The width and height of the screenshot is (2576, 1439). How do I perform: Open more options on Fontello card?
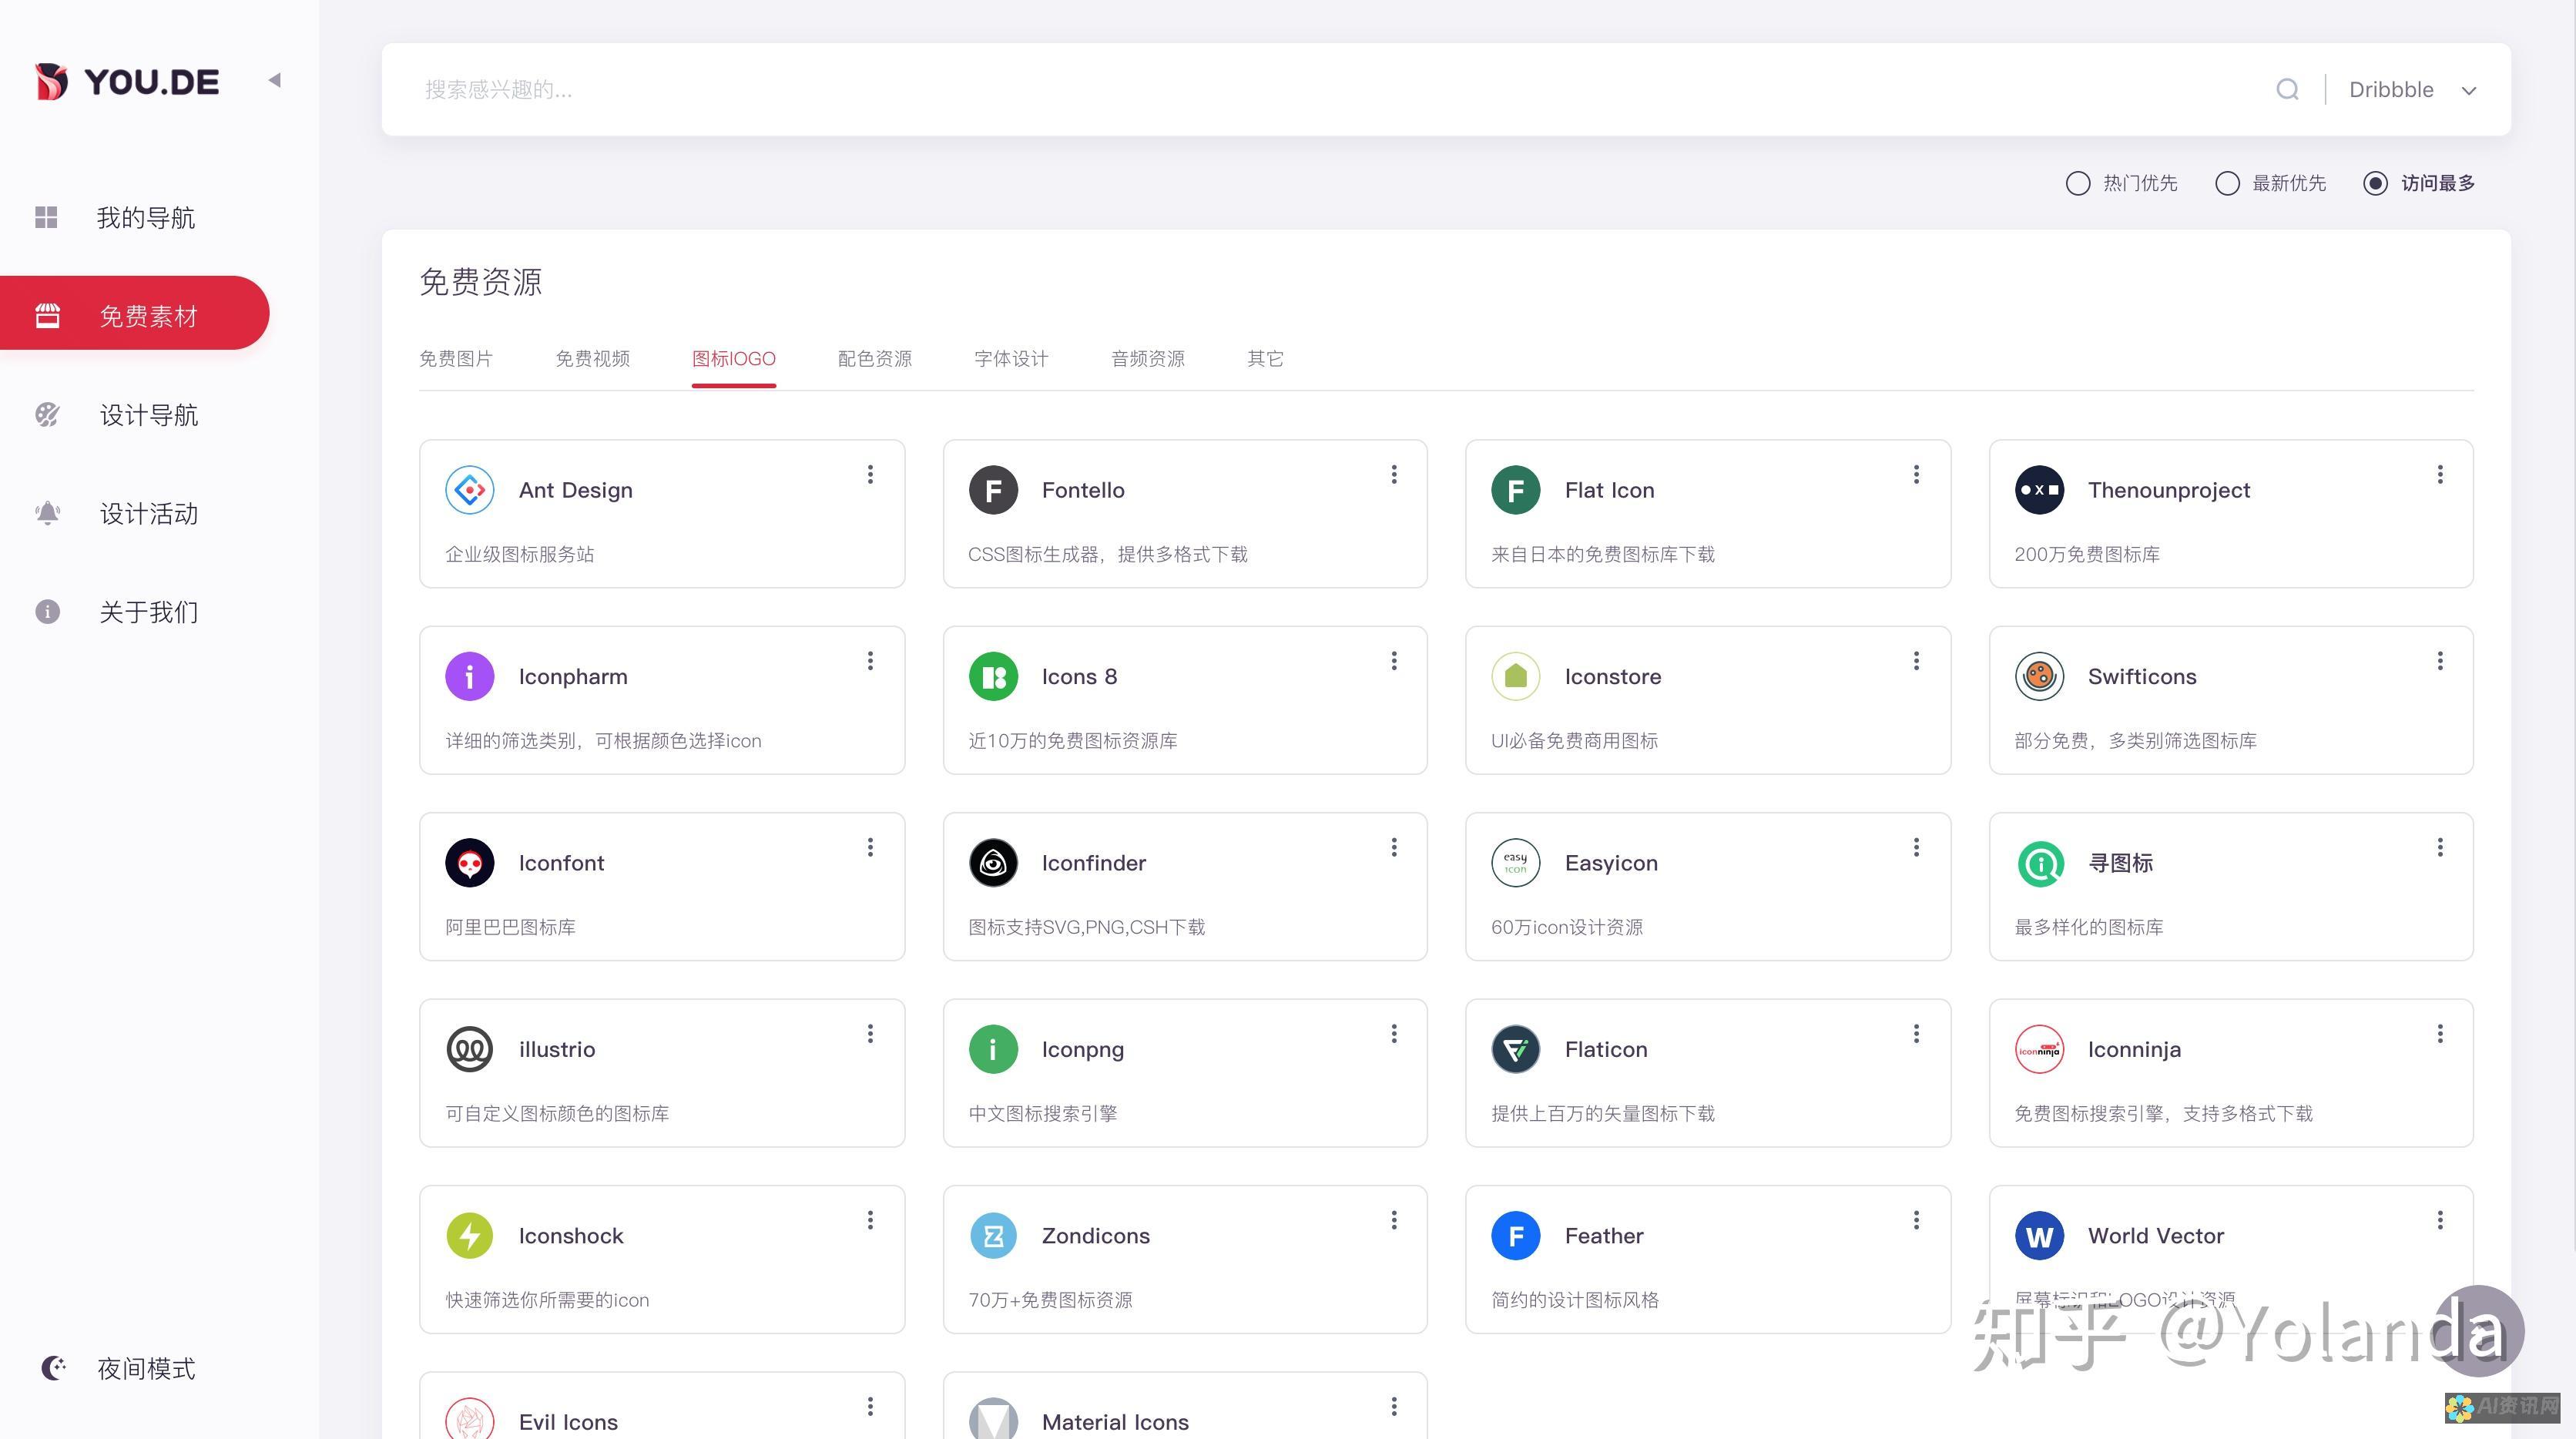click(1394, 474)
